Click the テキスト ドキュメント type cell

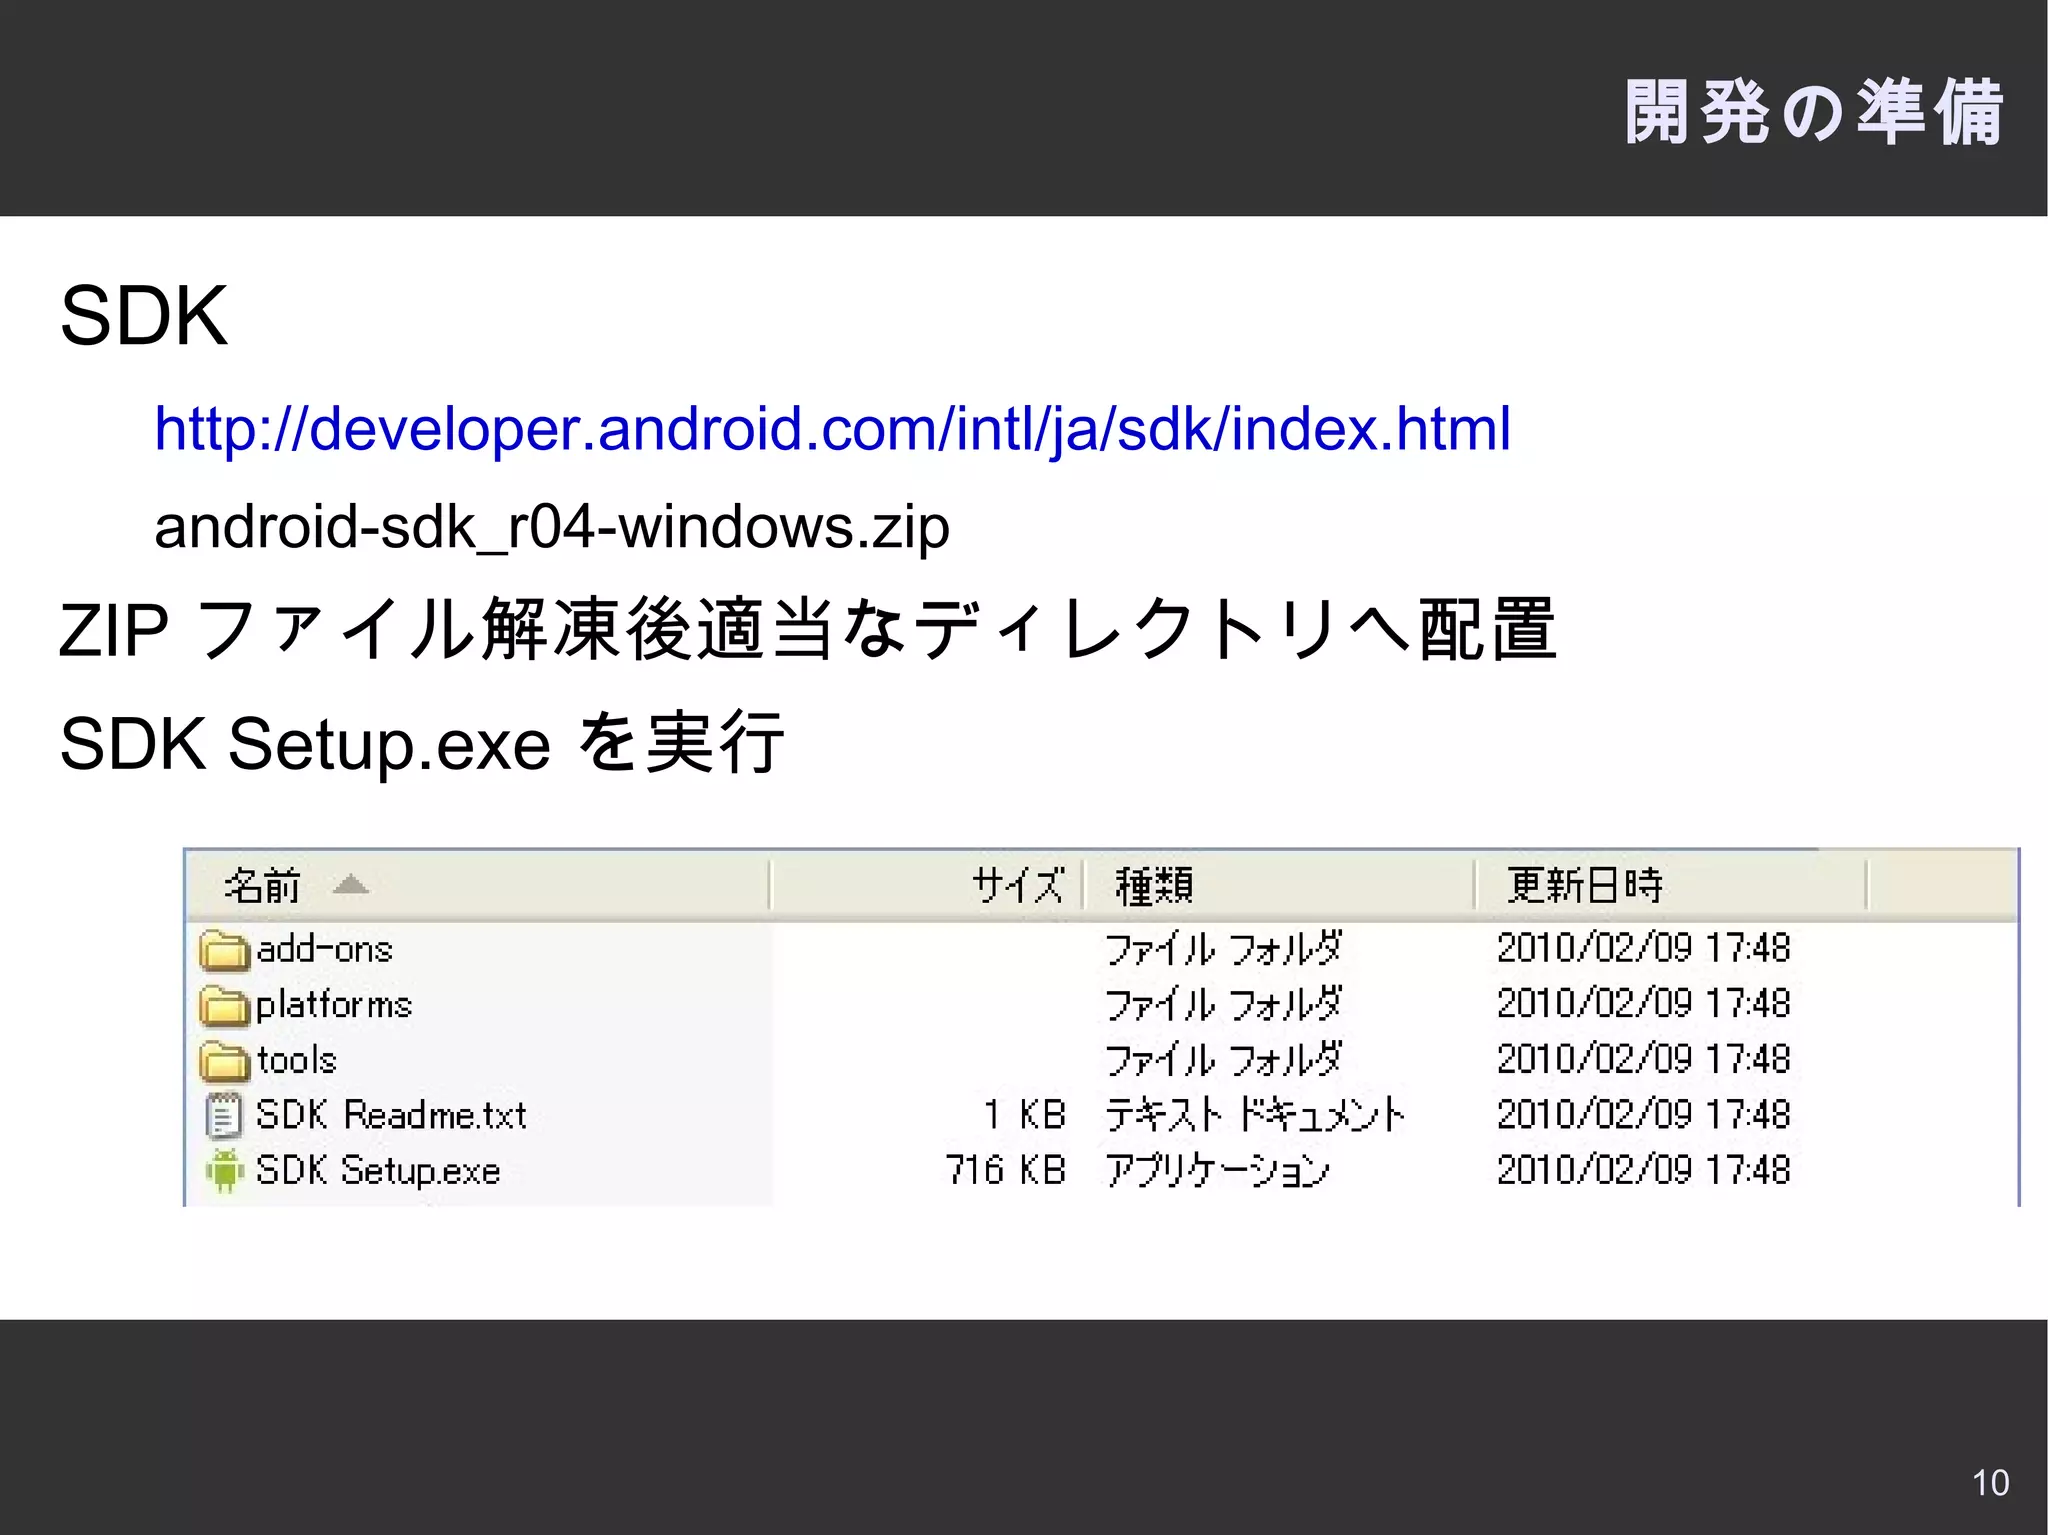[x=1256, y=1115]
